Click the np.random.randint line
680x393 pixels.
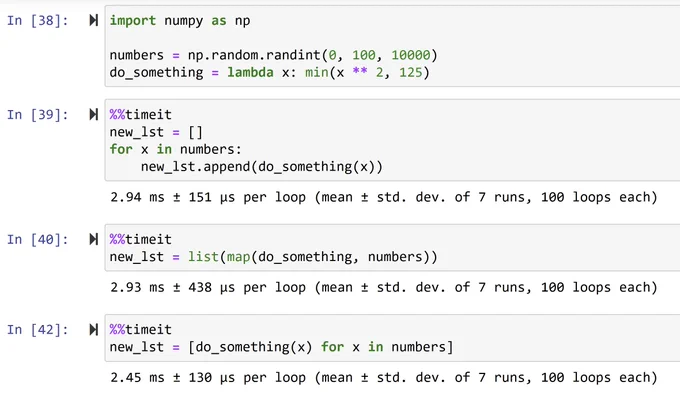click(274, 55)
